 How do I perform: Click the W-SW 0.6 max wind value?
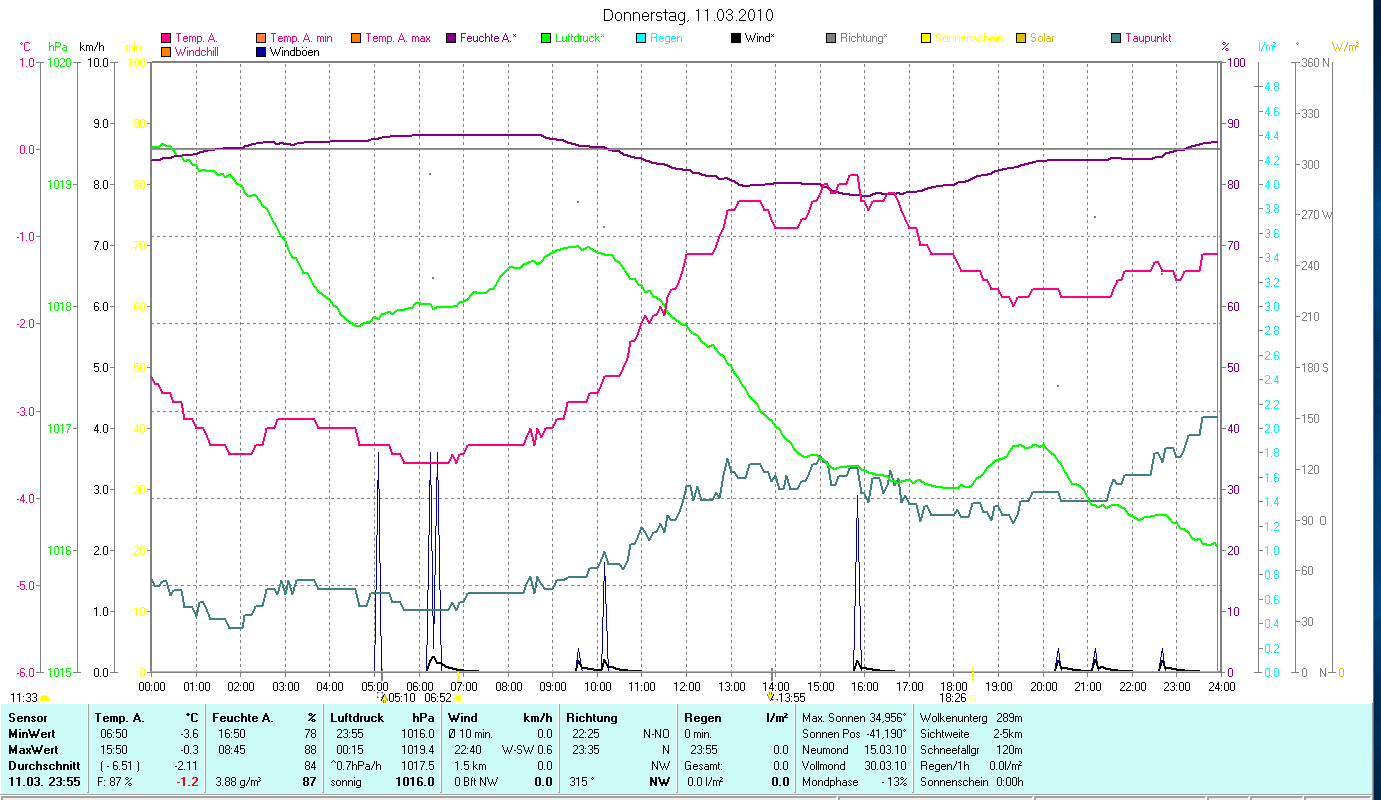[x=527, y=748]
